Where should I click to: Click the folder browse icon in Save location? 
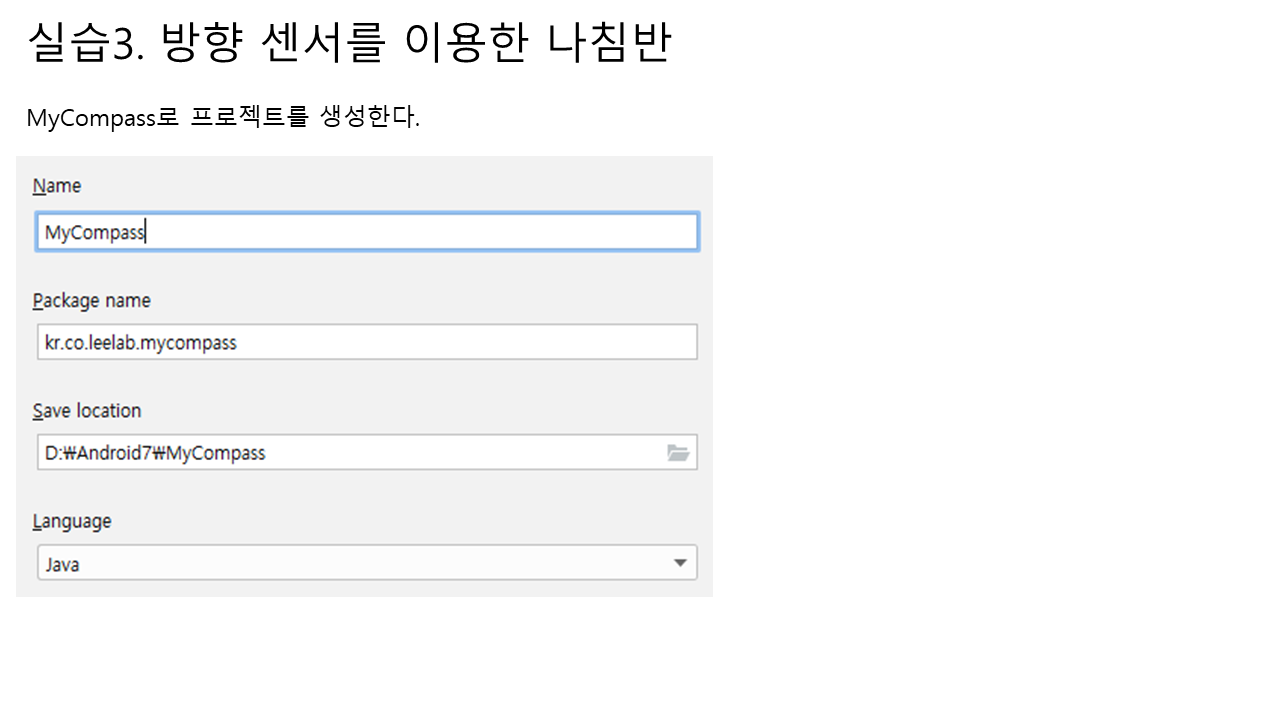click(x=678, y=453)
